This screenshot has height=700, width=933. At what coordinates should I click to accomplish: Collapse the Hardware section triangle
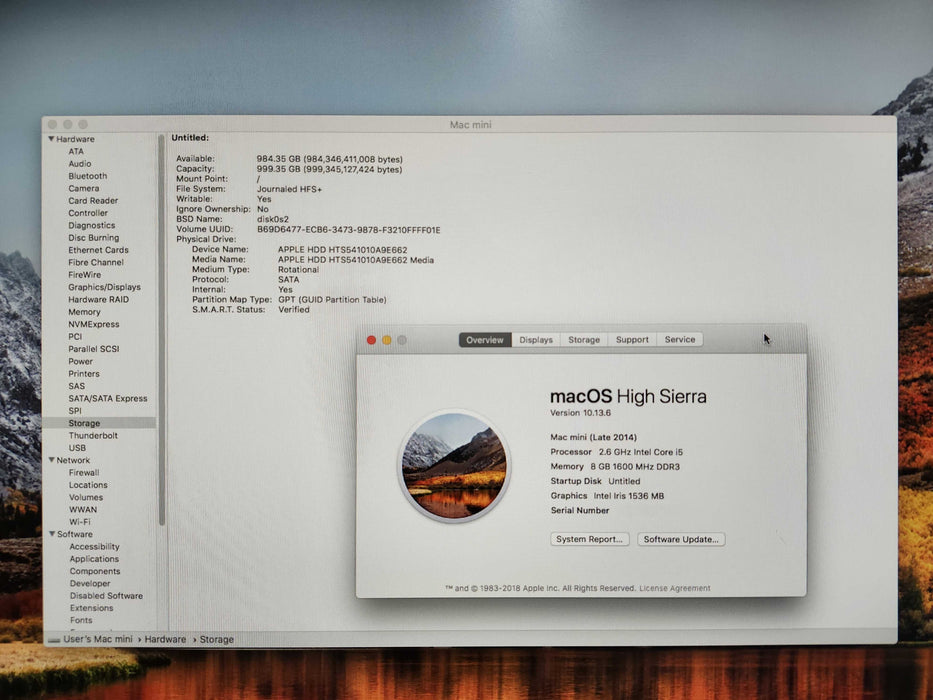coord(51,139)
